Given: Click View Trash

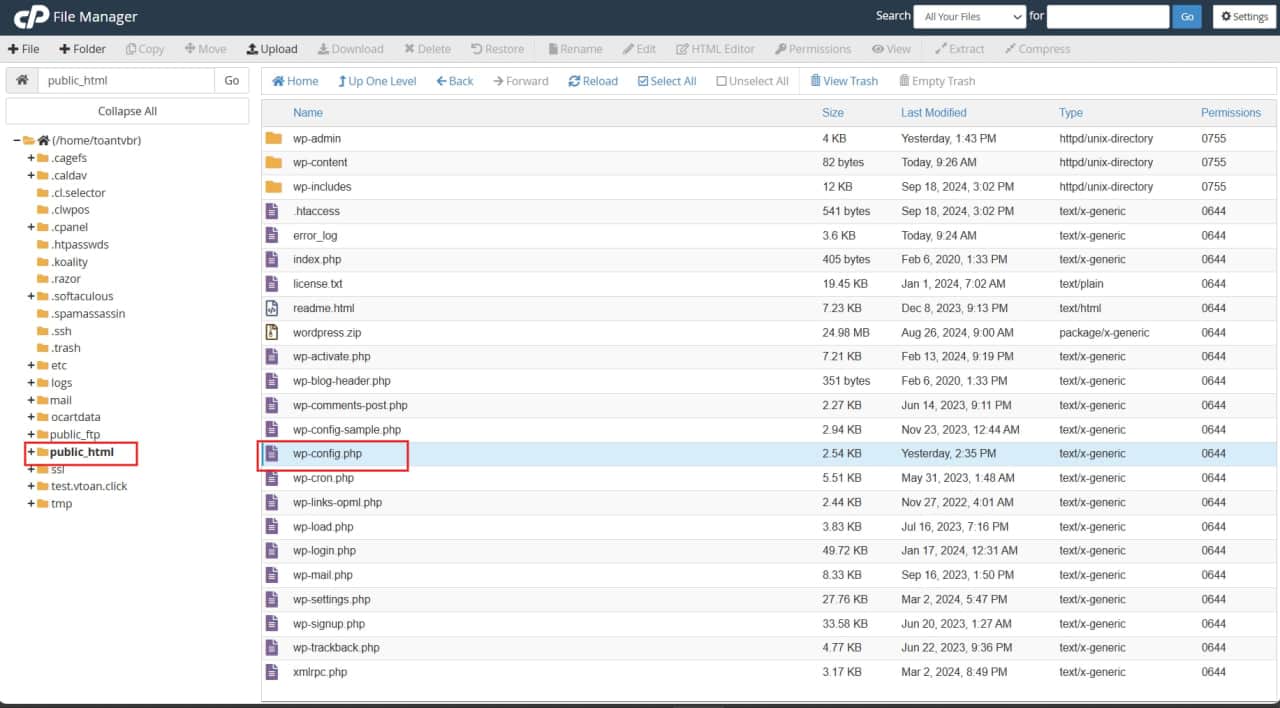Looking at the screenshot, I should [x=844, y=81].
